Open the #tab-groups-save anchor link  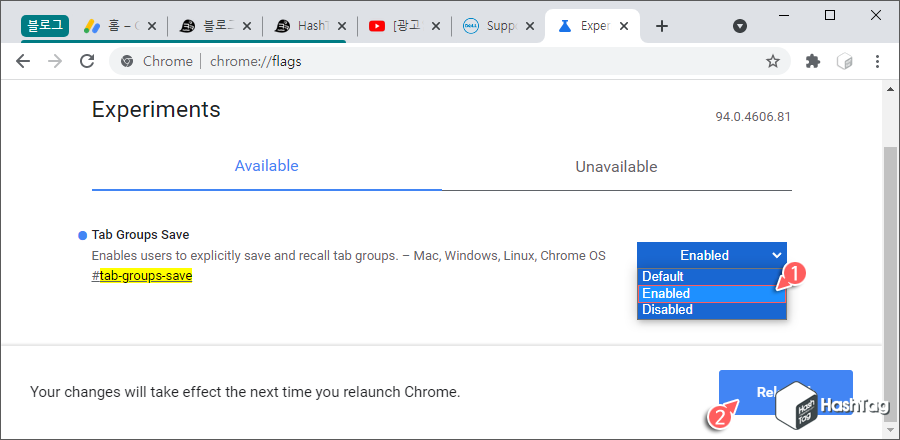coord(142,277)
